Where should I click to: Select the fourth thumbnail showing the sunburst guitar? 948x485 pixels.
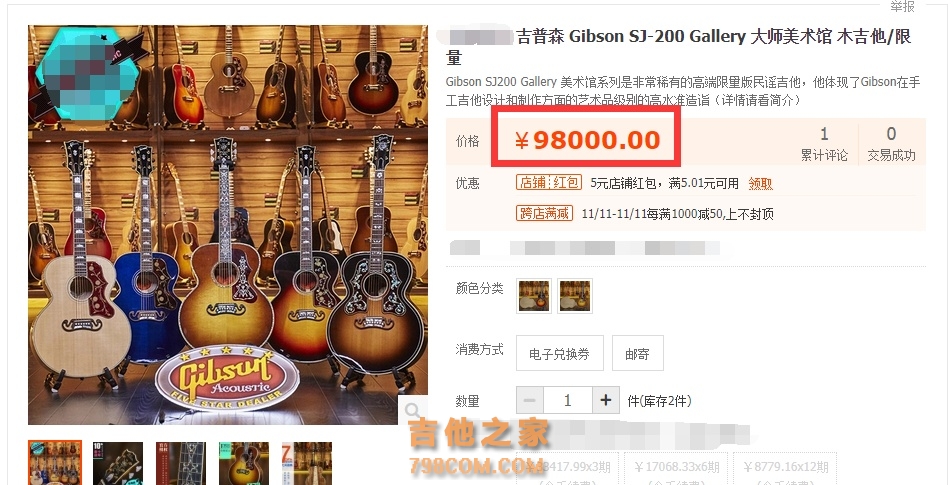(244, 463)
